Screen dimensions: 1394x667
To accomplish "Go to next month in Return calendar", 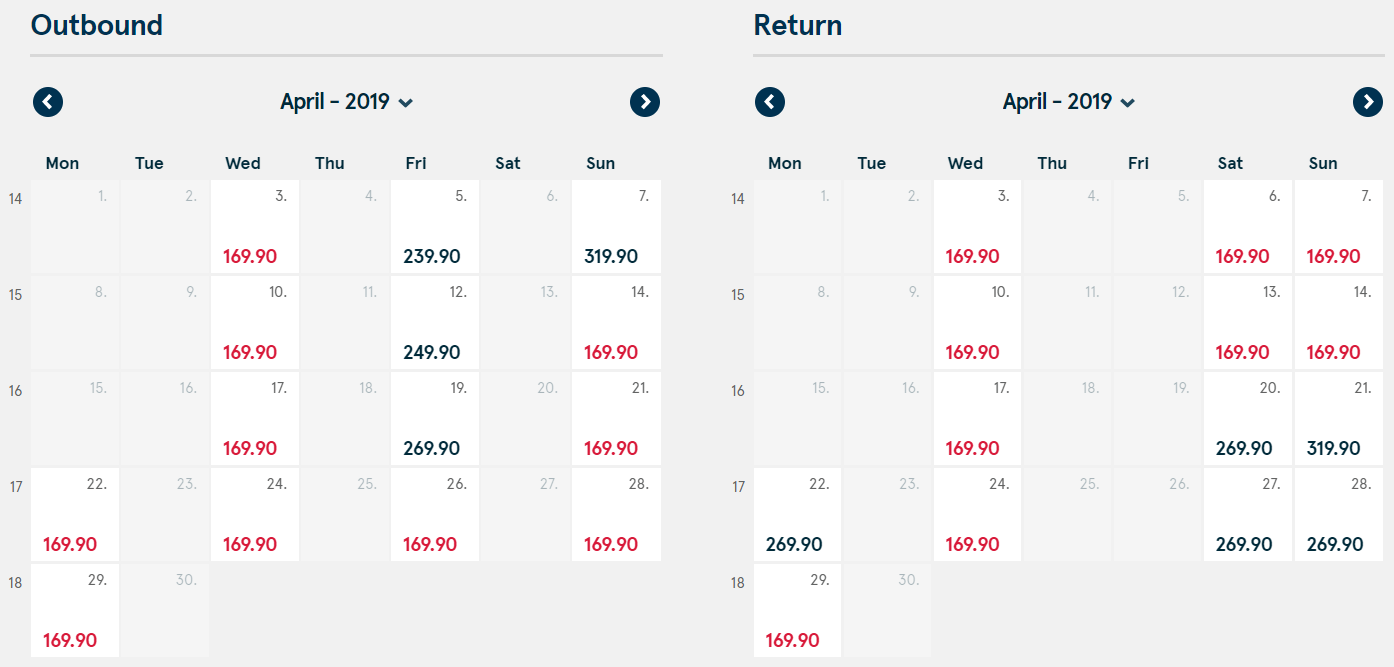I will (1368, 102).
